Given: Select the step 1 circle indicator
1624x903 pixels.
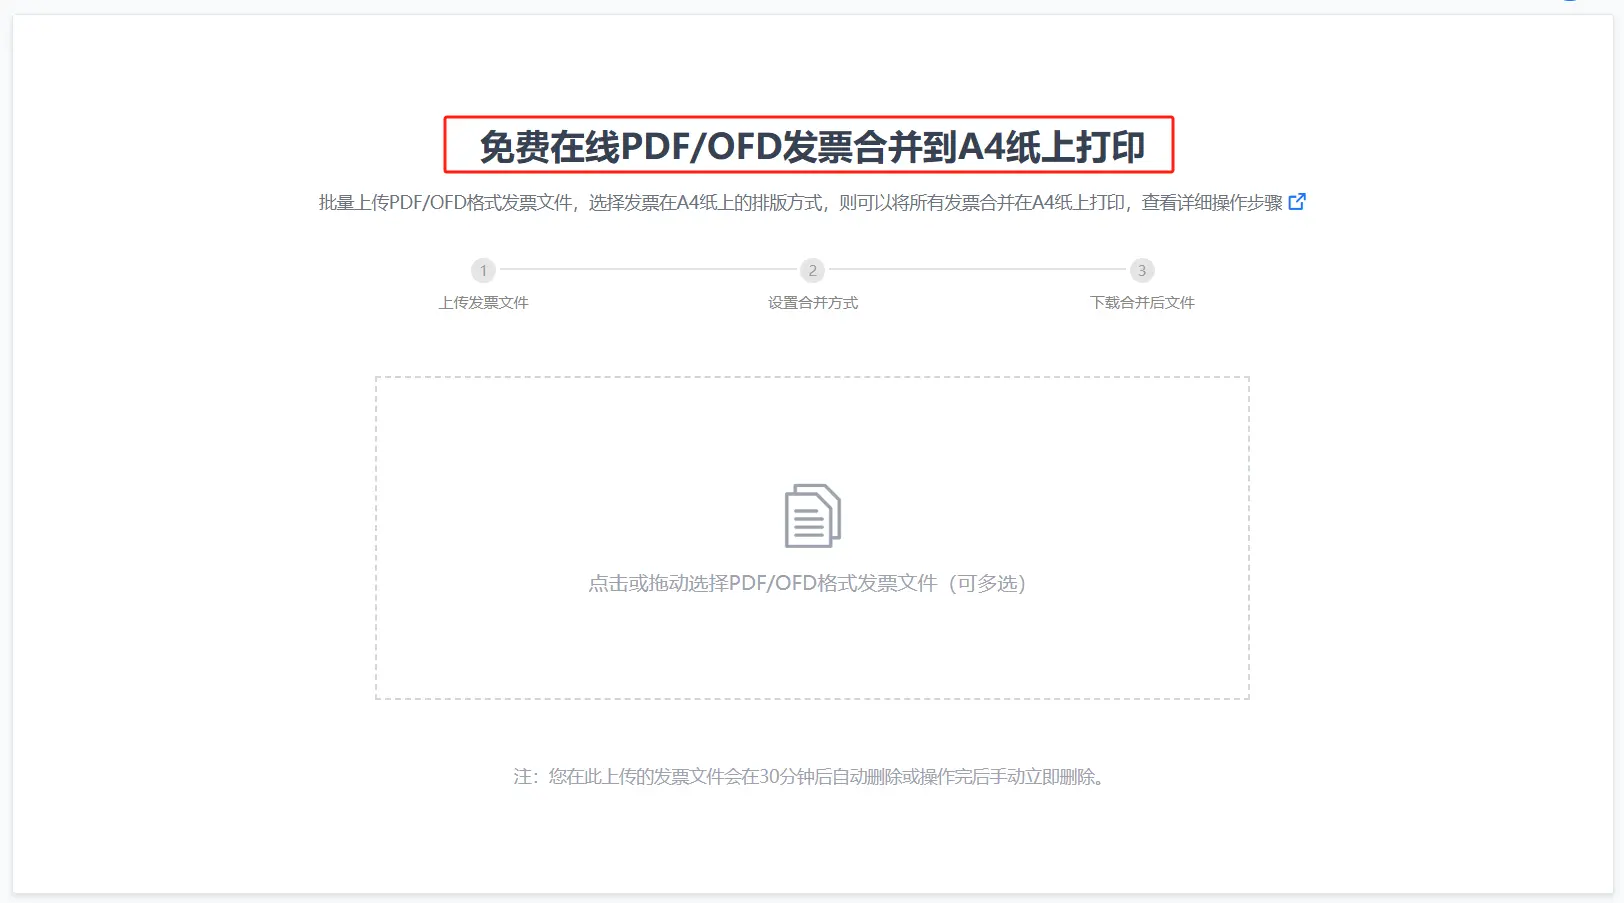Looking at the screenshot, I should (483, 270).
